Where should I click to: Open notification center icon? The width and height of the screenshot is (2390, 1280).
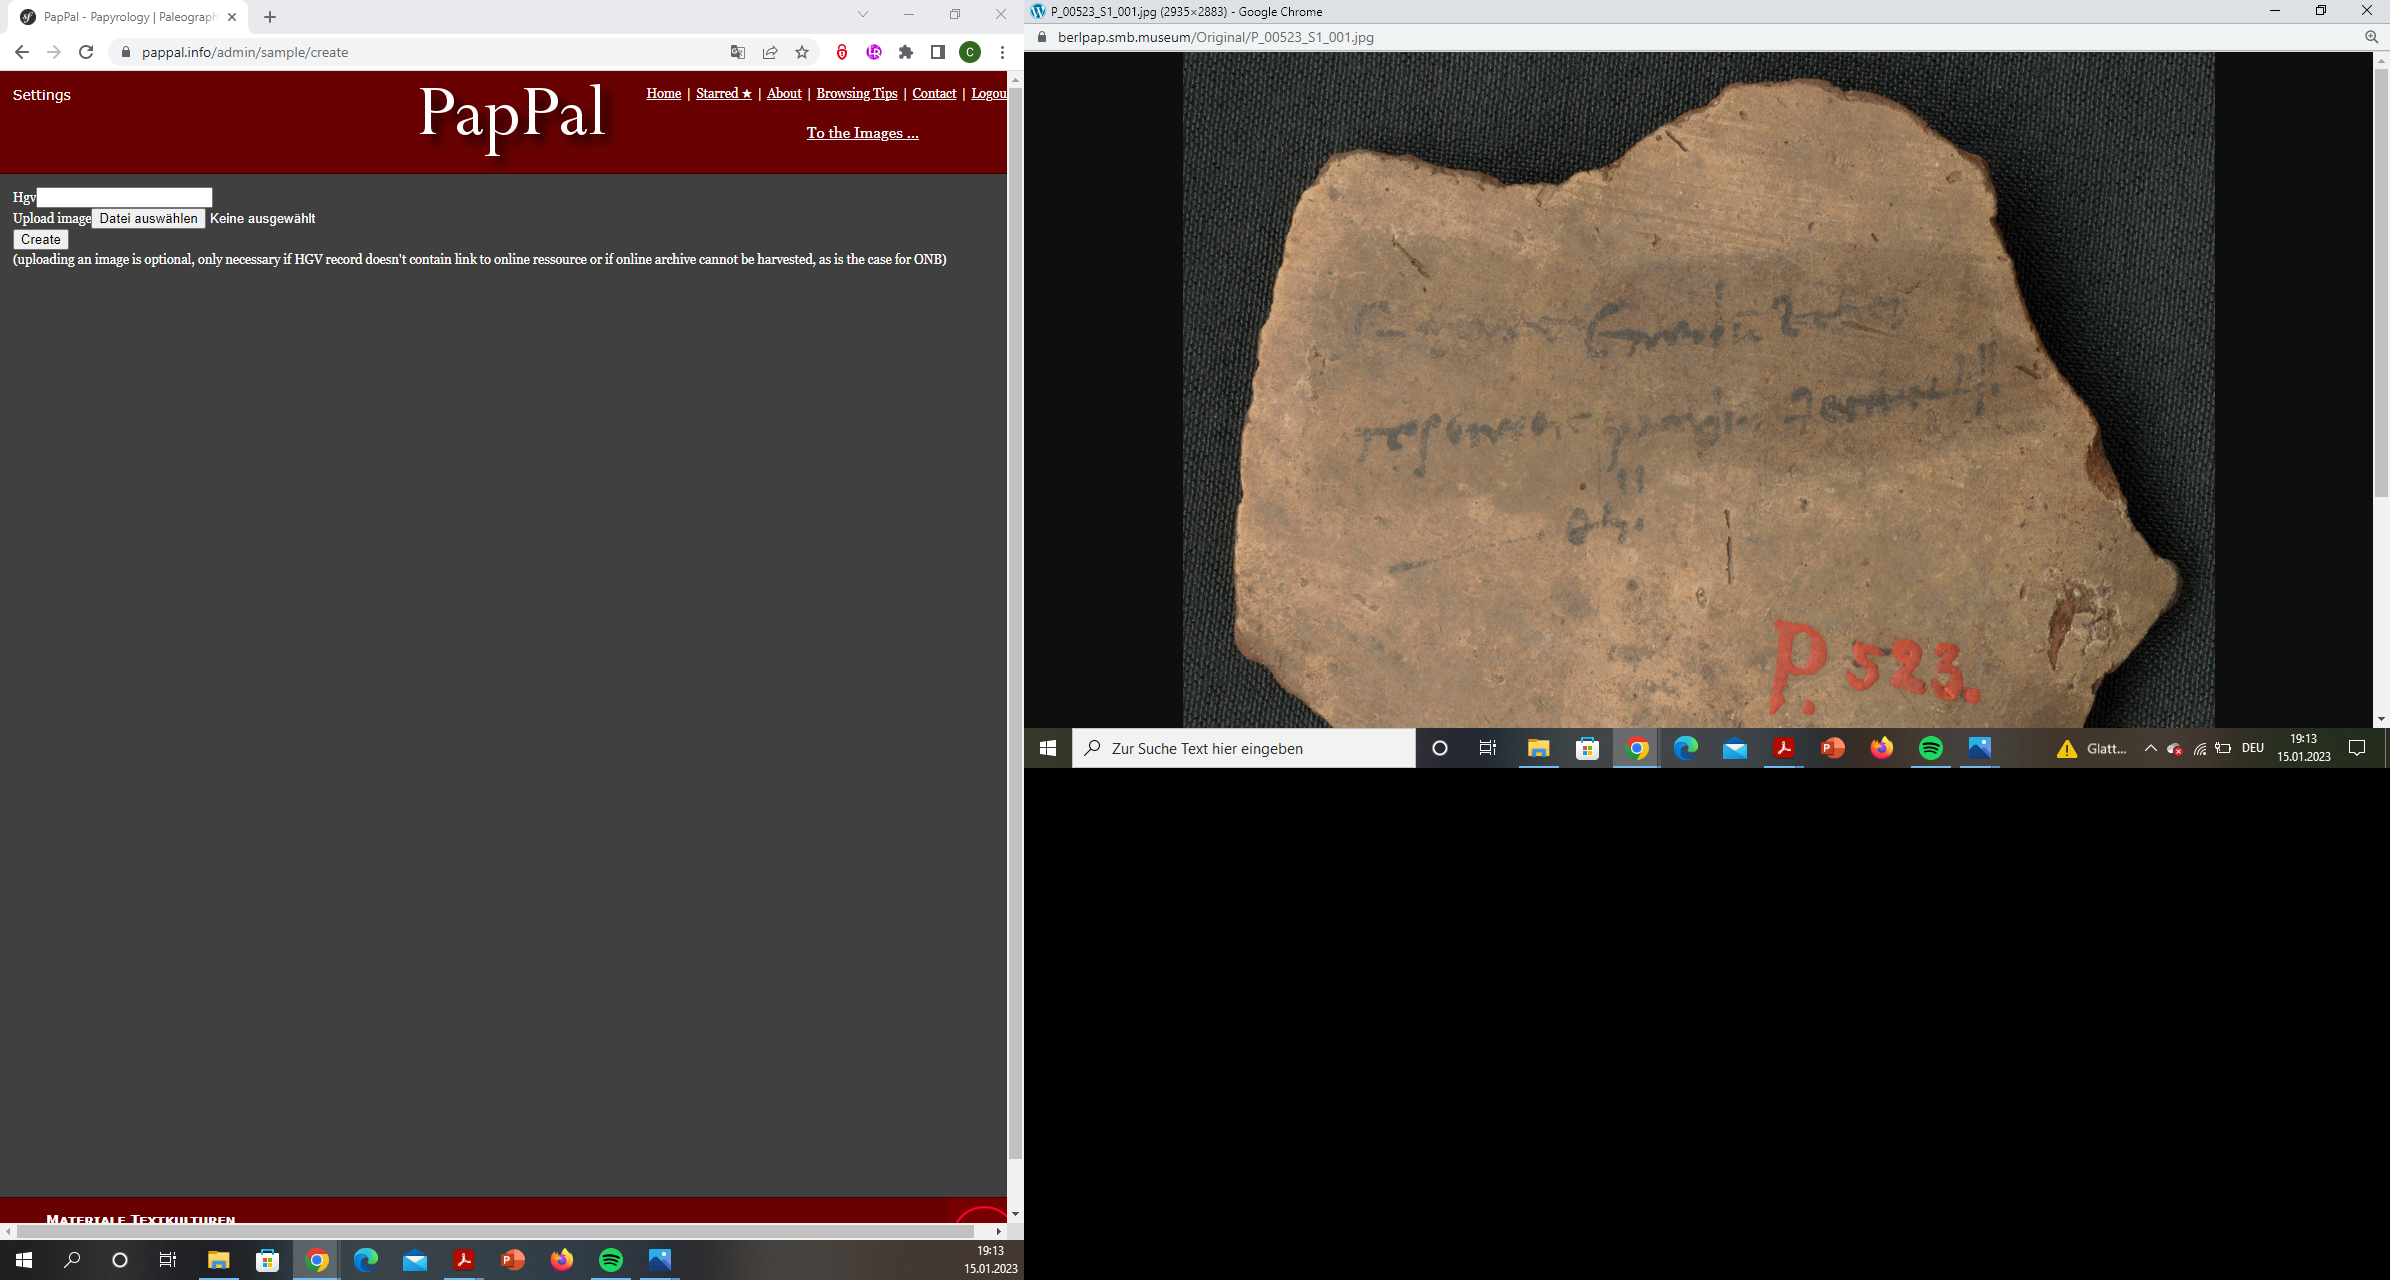[2356, 748]
